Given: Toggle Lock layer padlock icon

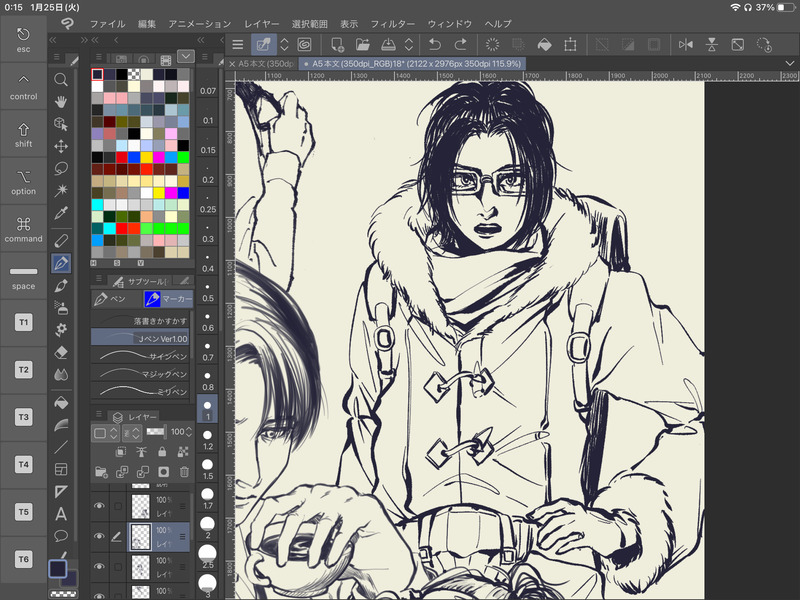Looking at the screenshot, I should pos(162,452).
